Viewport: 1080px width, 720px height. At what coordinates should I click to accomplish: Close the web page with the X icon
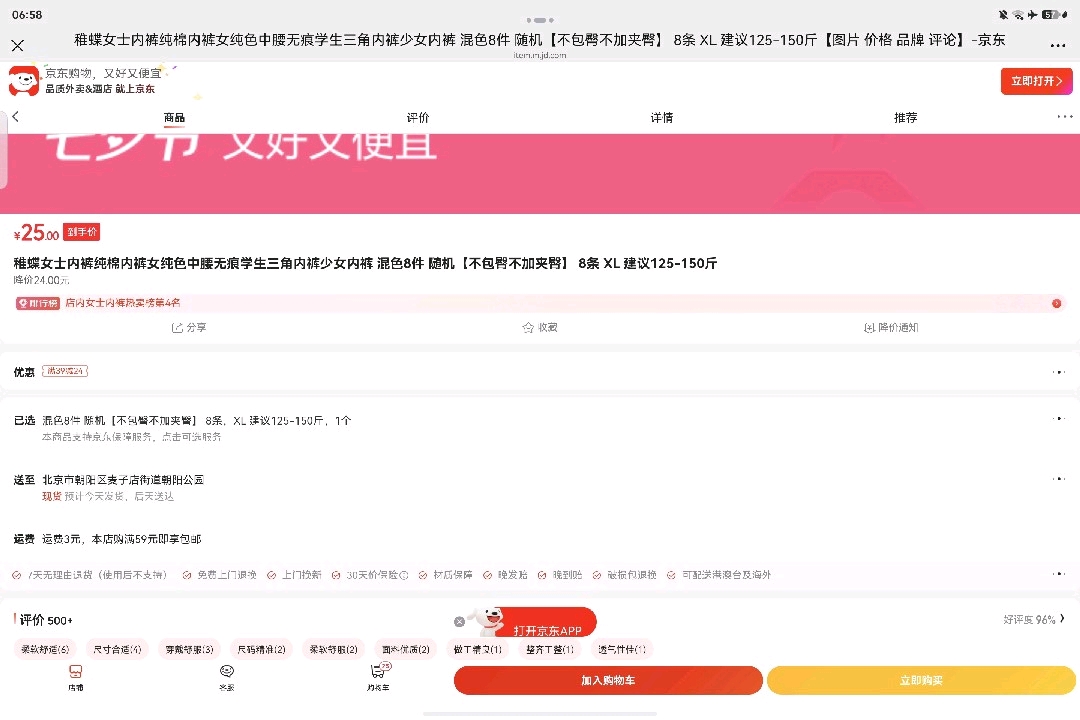click(x=18, y=45)
